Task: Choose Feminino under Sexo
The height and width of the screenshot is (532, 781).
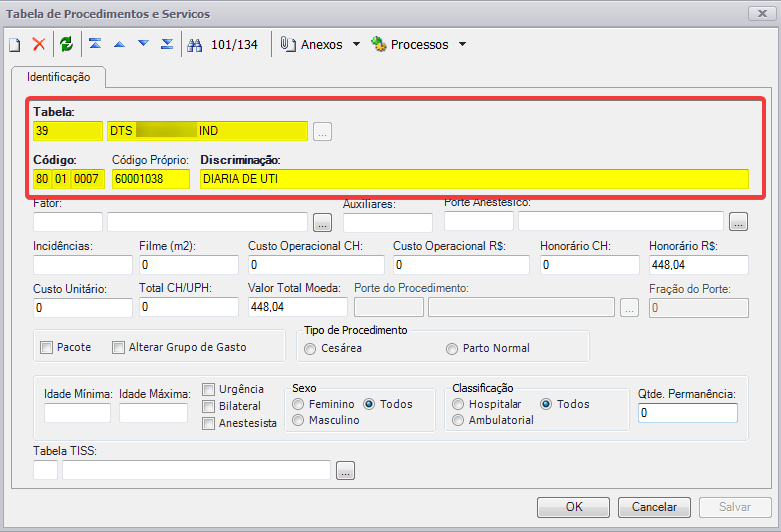Action: pyautogui.click(x=298, y=404)
